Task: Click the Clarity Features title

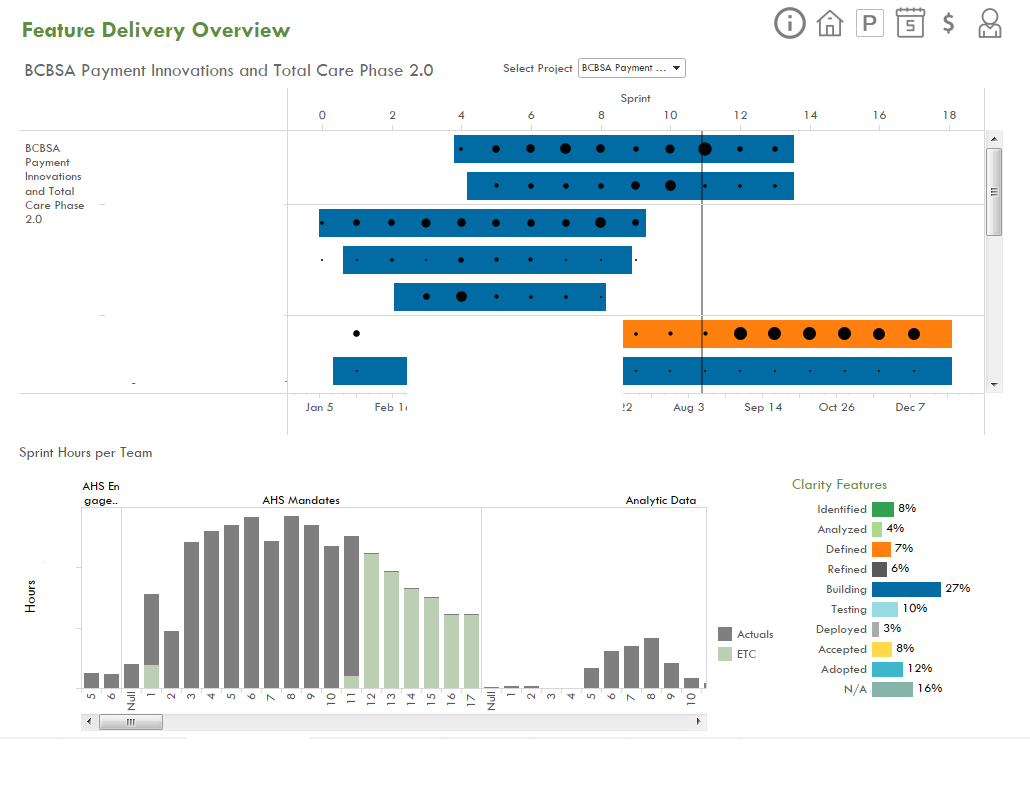Action: click(x=839, y=484)
